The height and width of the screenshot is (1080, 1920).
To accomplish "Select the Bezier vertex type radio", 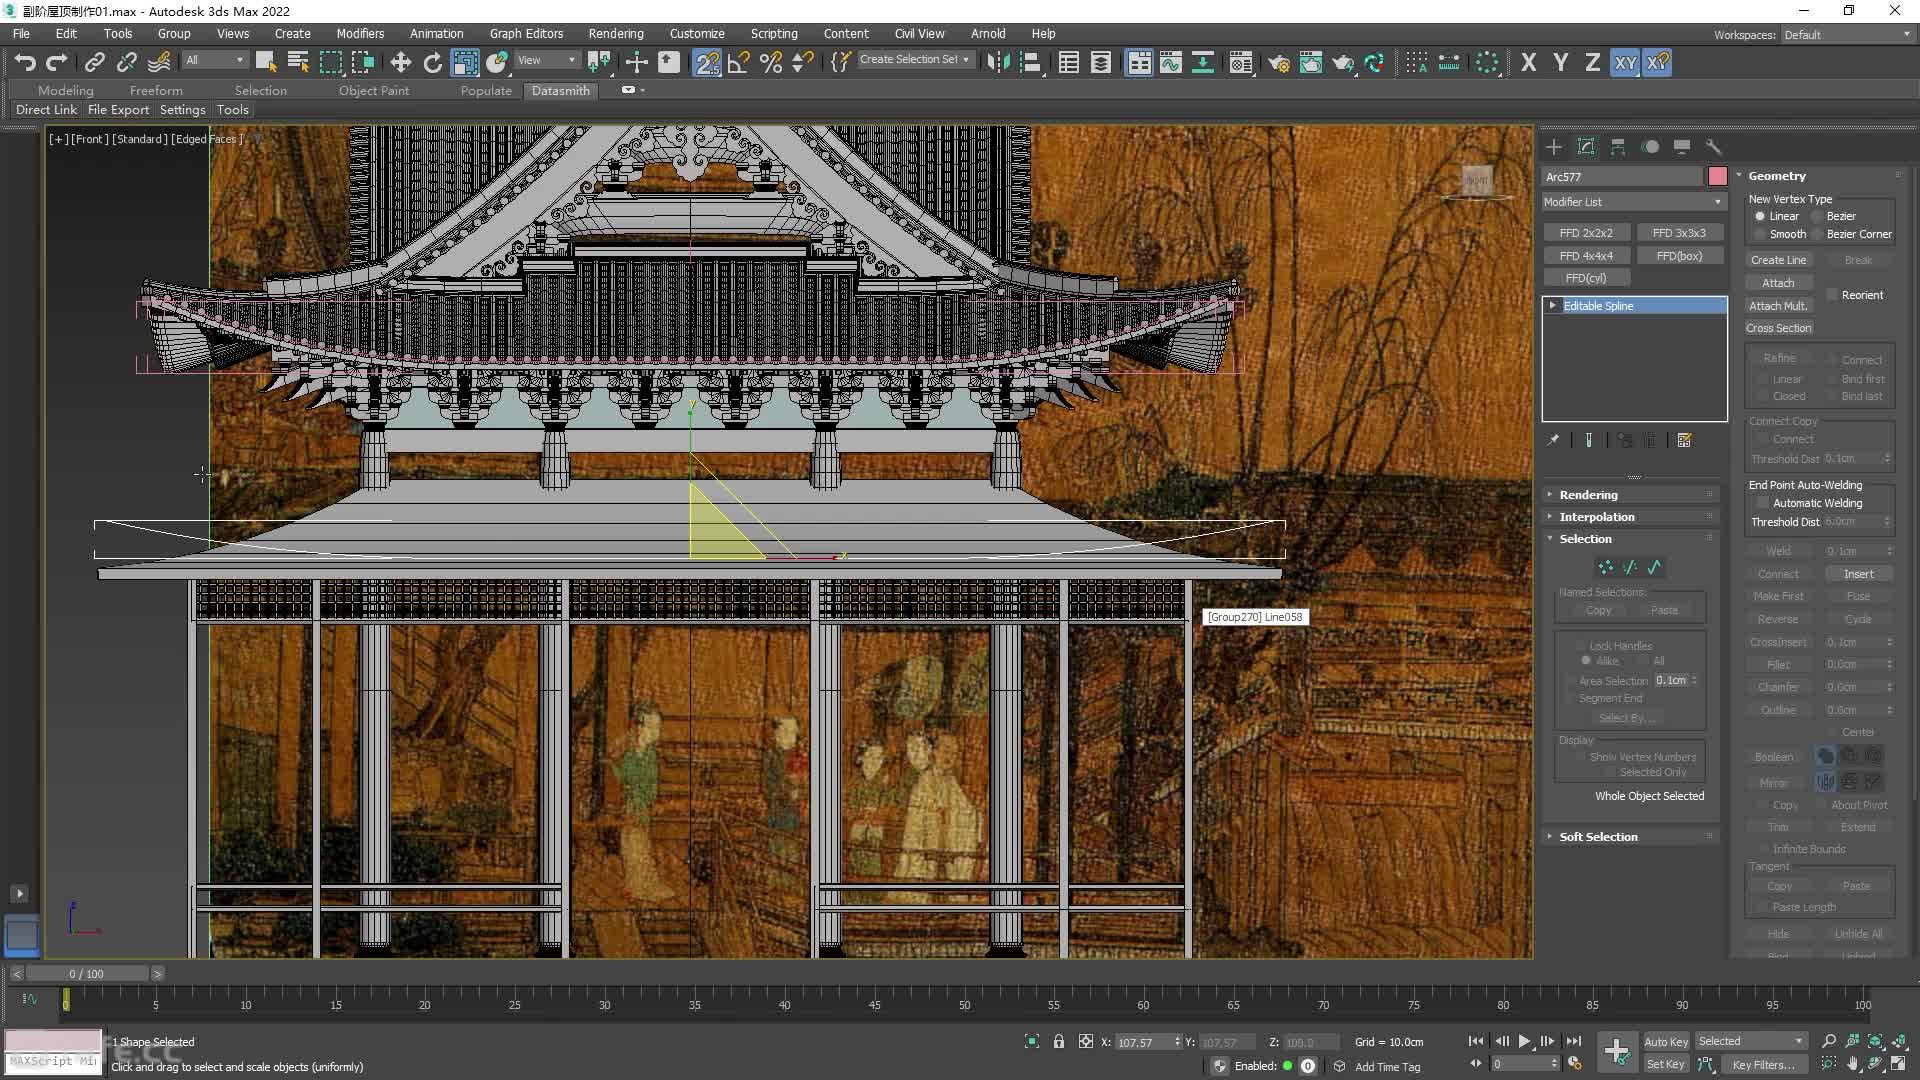I will (x=1817, y=216).
